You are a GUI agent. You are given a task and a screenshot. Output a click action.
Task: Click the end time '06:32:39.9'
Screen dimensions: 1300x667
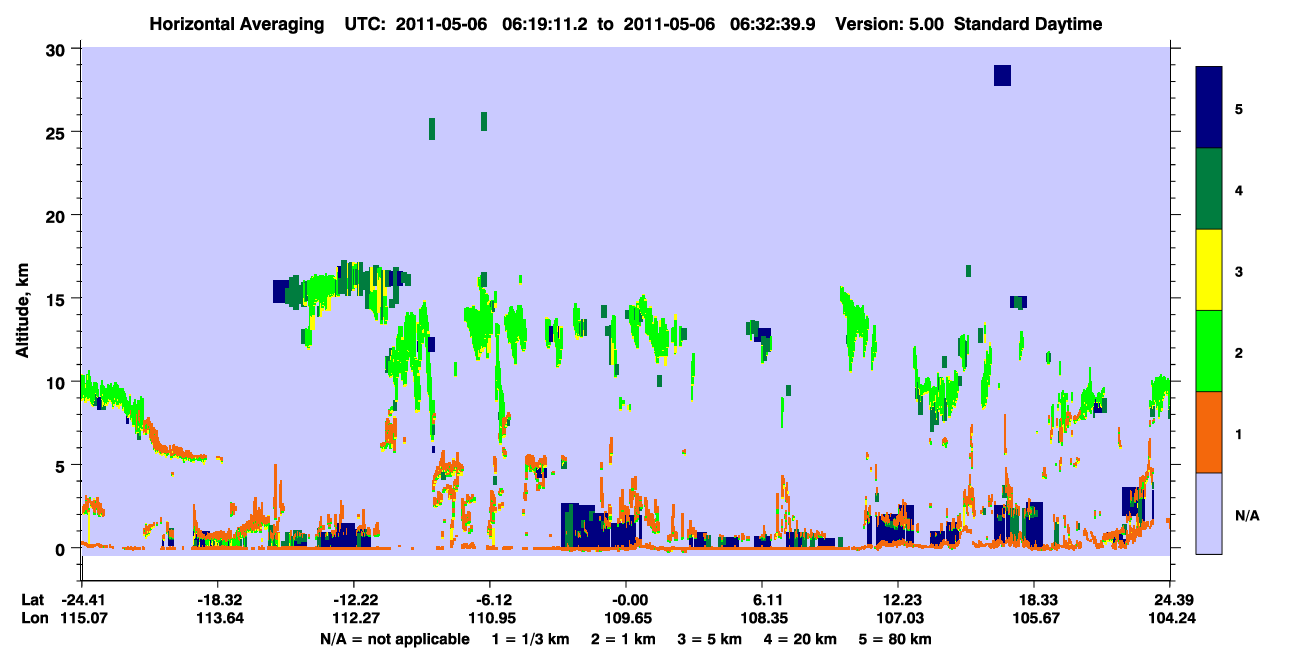772,24
